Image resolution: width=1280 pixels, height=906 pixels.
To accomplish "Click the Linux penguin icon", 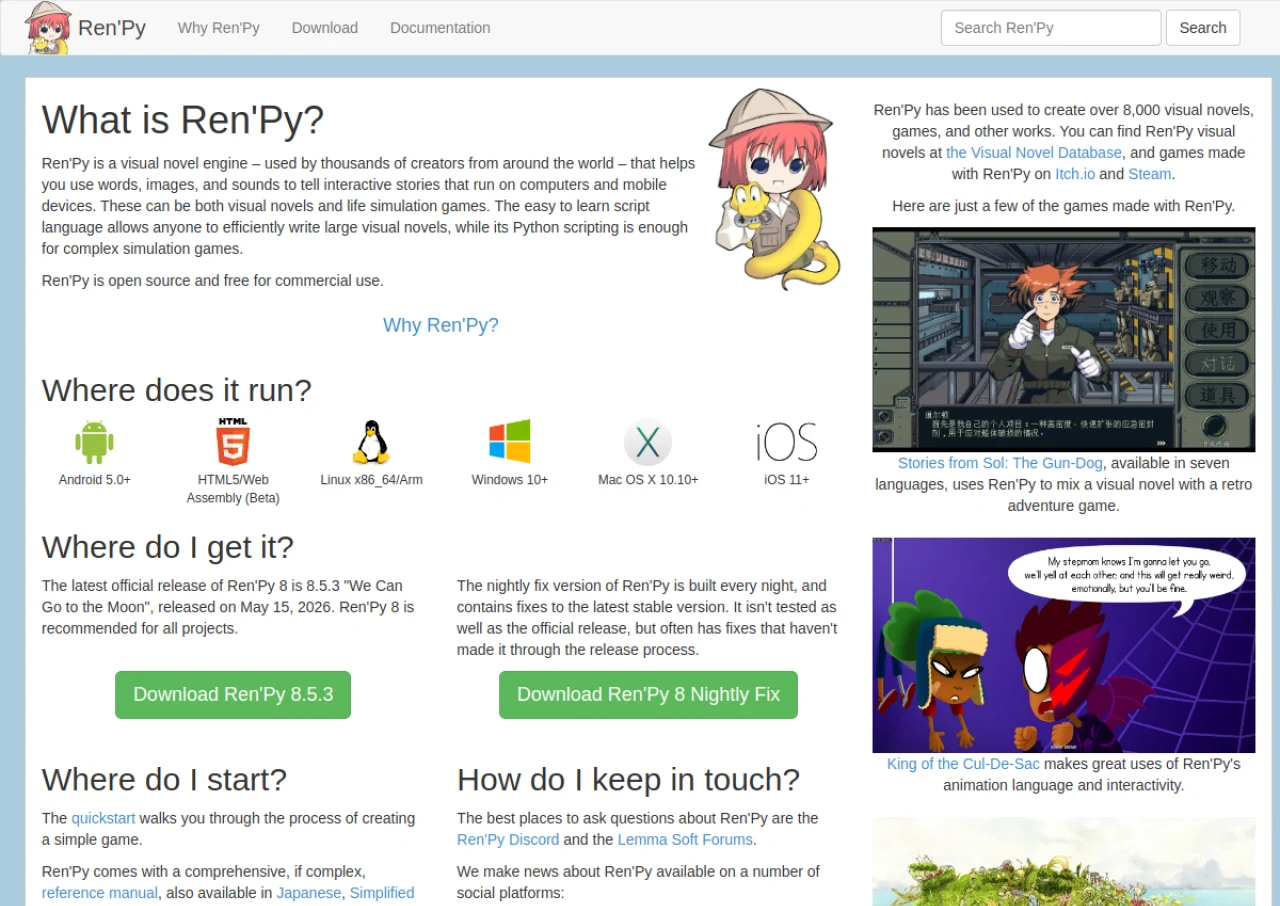I will click(371, 442).
